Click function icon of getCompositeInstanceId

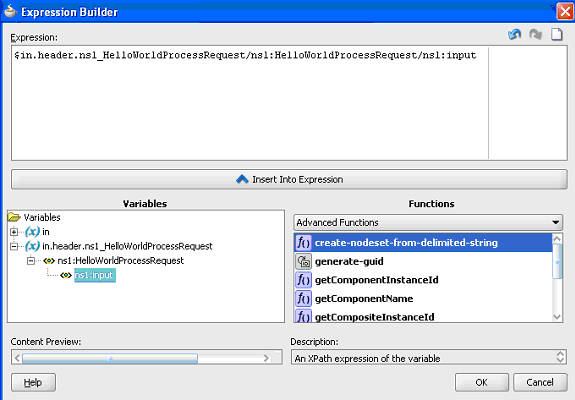pos(303,316)
